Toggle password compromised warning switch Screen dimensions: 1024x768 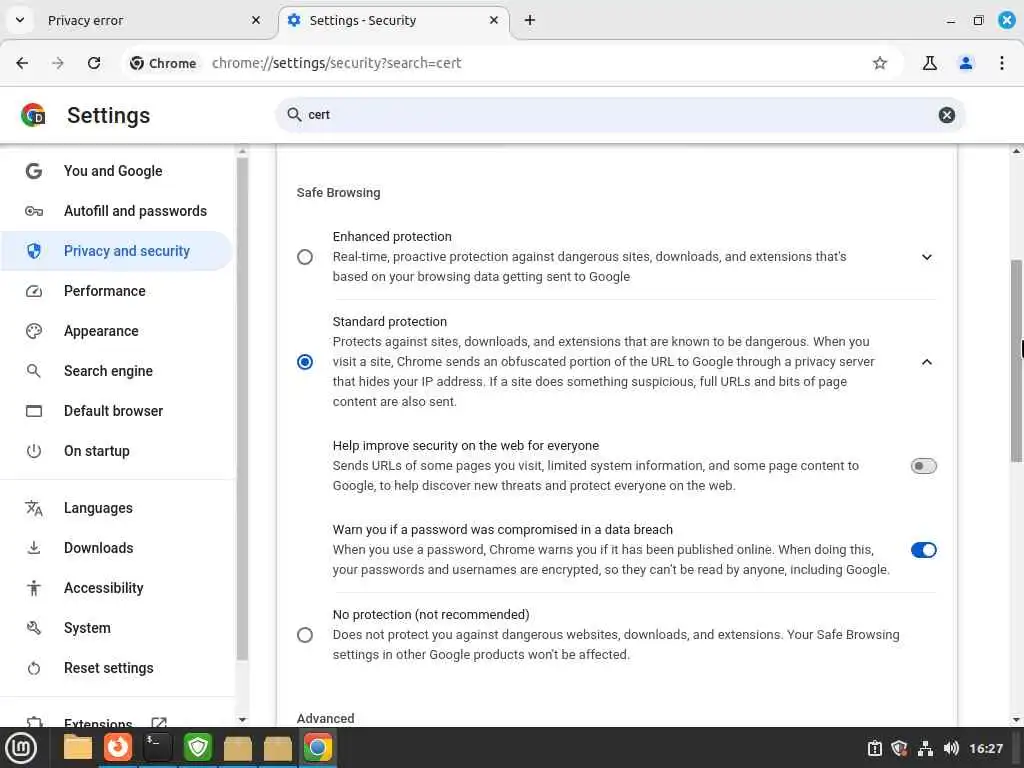point(923,550)
